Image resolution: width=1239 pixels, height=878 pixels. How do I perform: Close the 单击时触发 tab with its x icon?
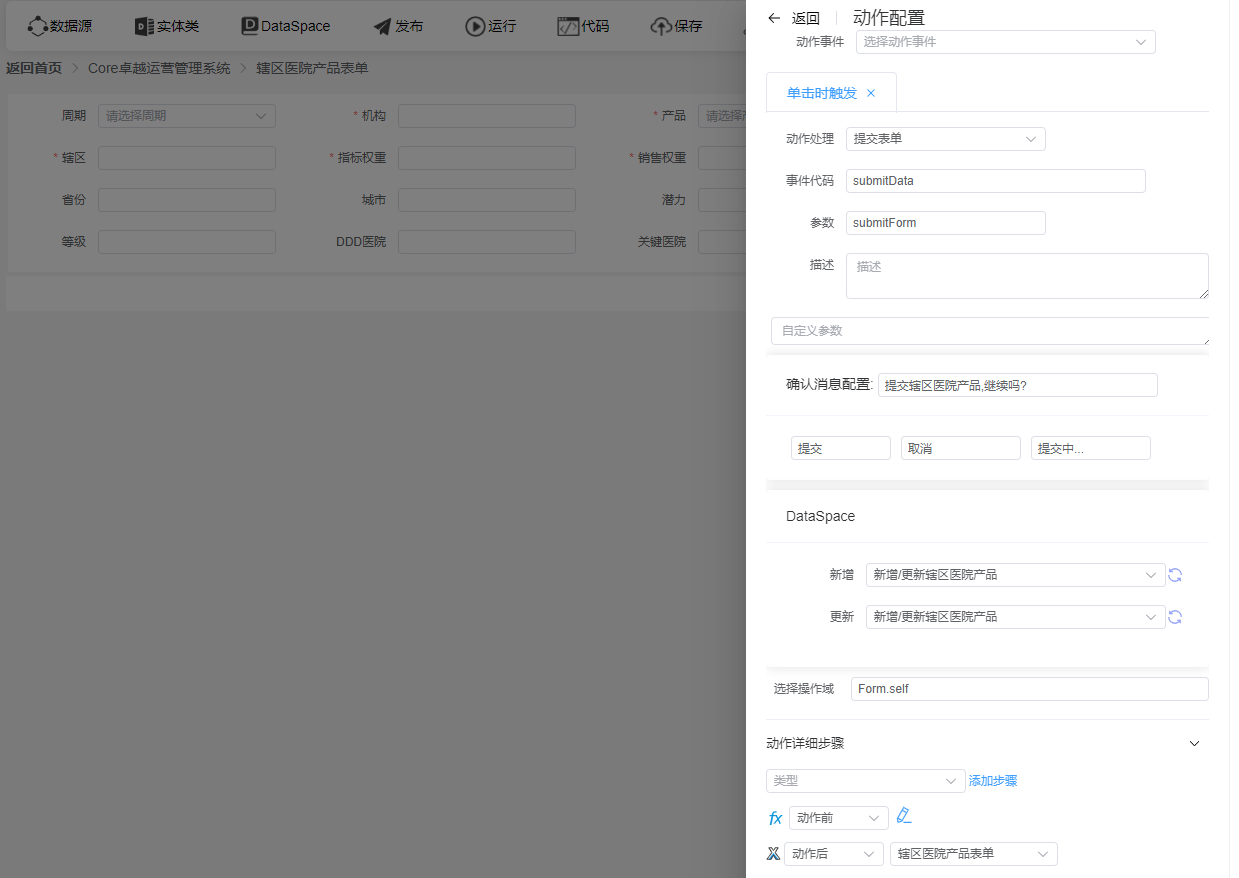pos(871,93)
